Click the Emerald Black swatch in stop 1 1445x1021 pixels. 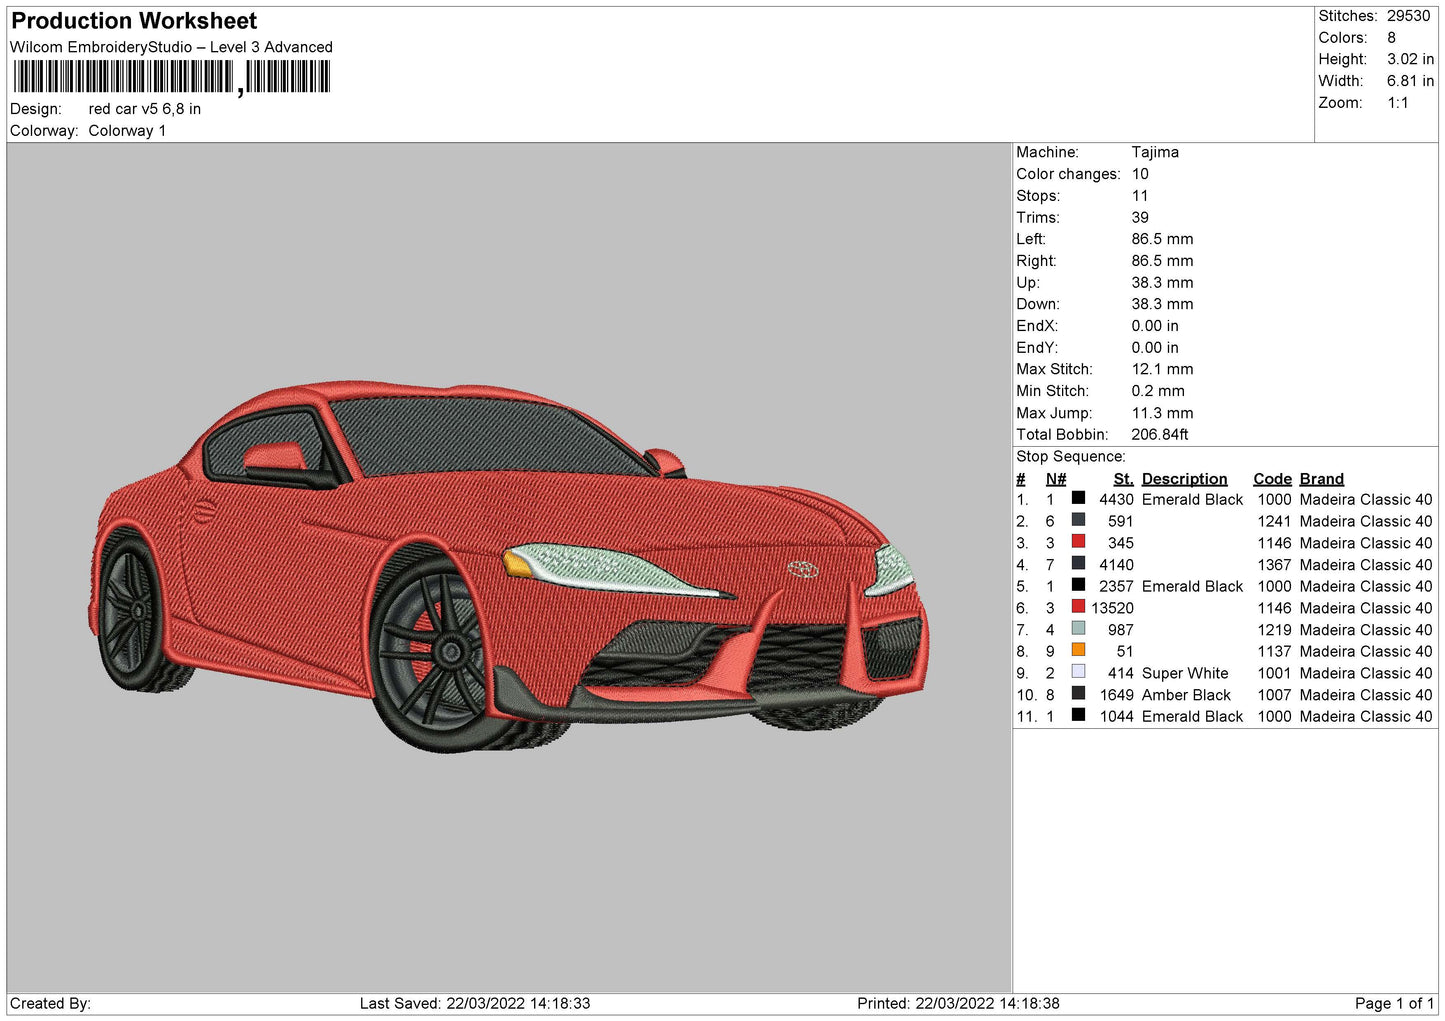click(x=1078, y=498)
